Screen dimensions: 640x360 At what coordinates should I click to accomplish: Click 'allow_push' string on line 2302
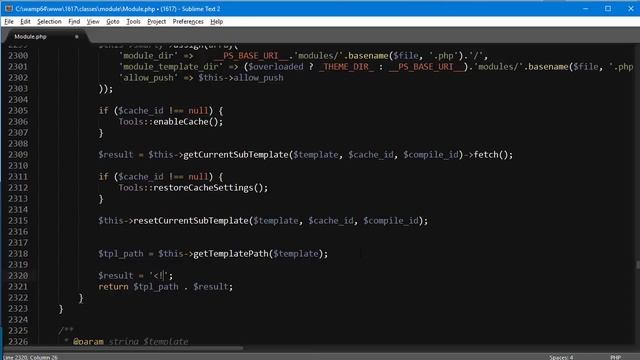point(149,78)
